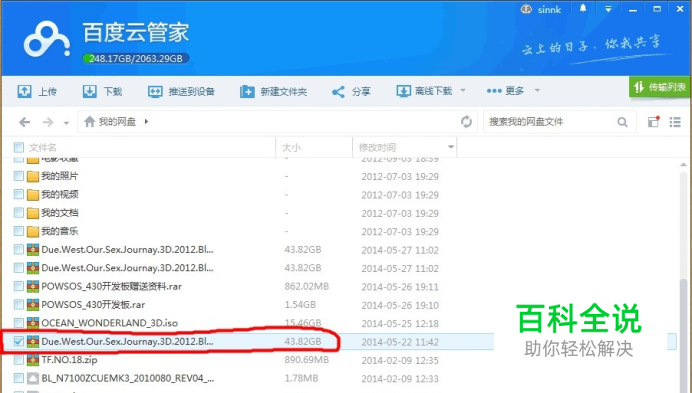Open the More (更多) dots menu
692x393 pixels.
pos(494,91)
